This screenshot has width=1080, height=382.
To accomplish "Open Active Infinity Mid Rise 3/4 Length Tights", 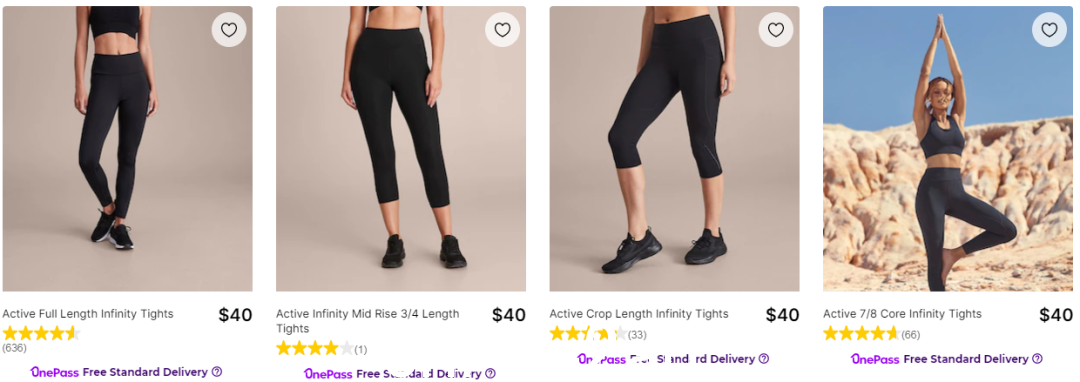I will tap(368, 321).
